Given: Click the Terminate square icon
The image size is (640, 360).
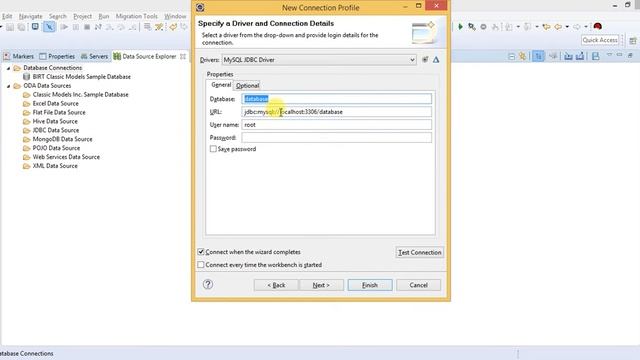Looking at the screenshot, I should [x=87, y=27].
